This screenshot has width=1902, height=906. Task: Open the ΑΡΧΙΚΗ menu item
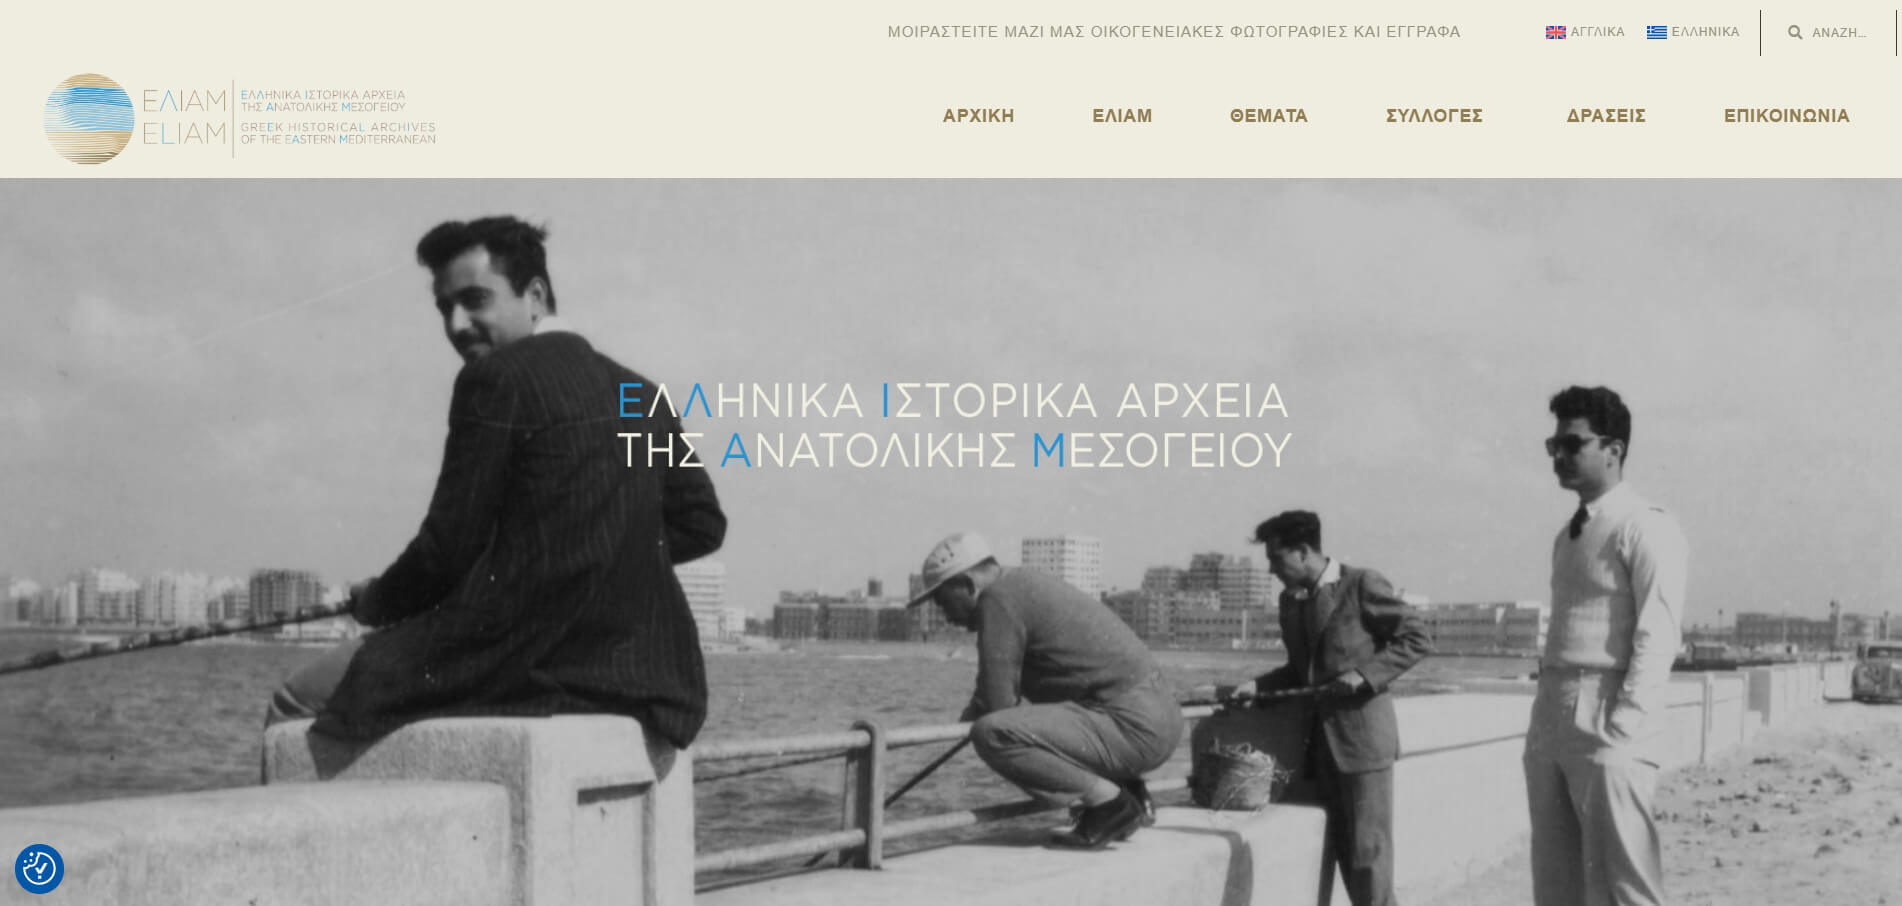click(978, 116)
